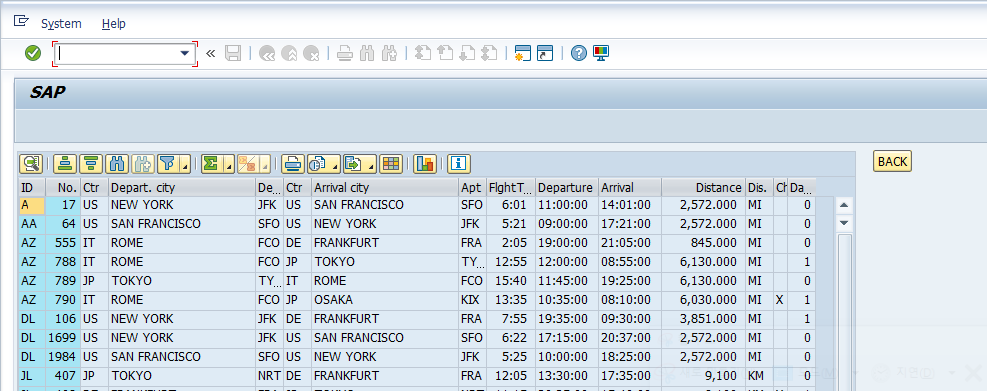This screenshot has height=391, width=987.
Task: Click flight number 1984 cell
Action: (x=63, y=356)
